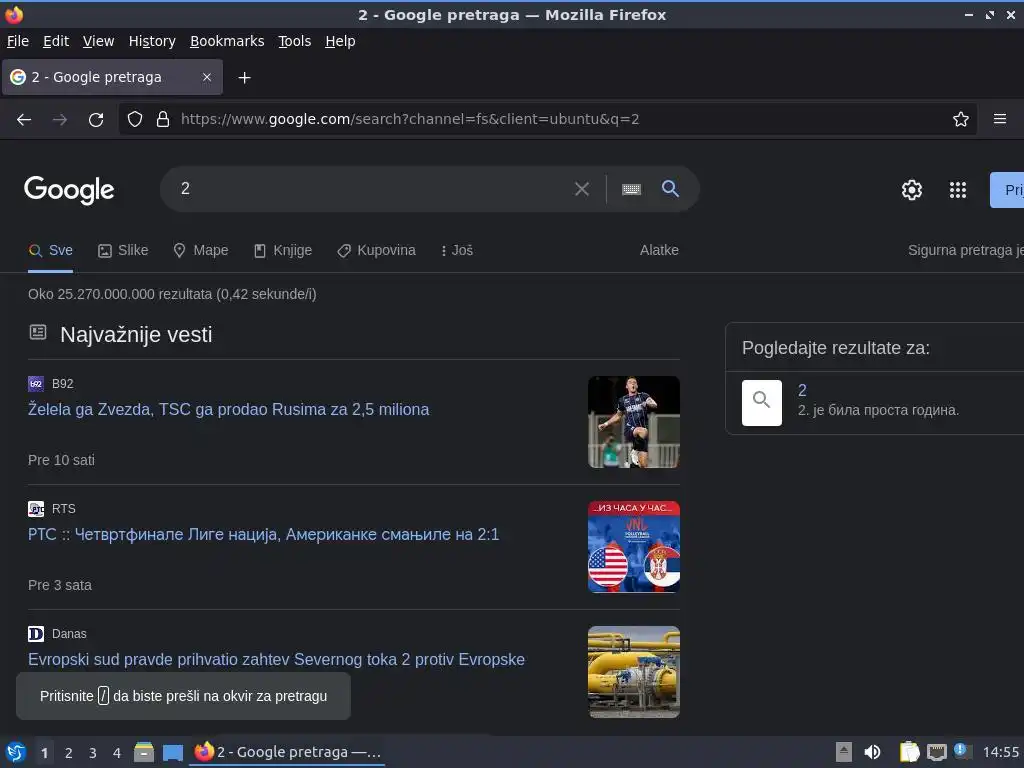The width and height of the screenshot is (1024, 768).
Task: Open Sigurna pretraga setting
Action: (965, 250)
